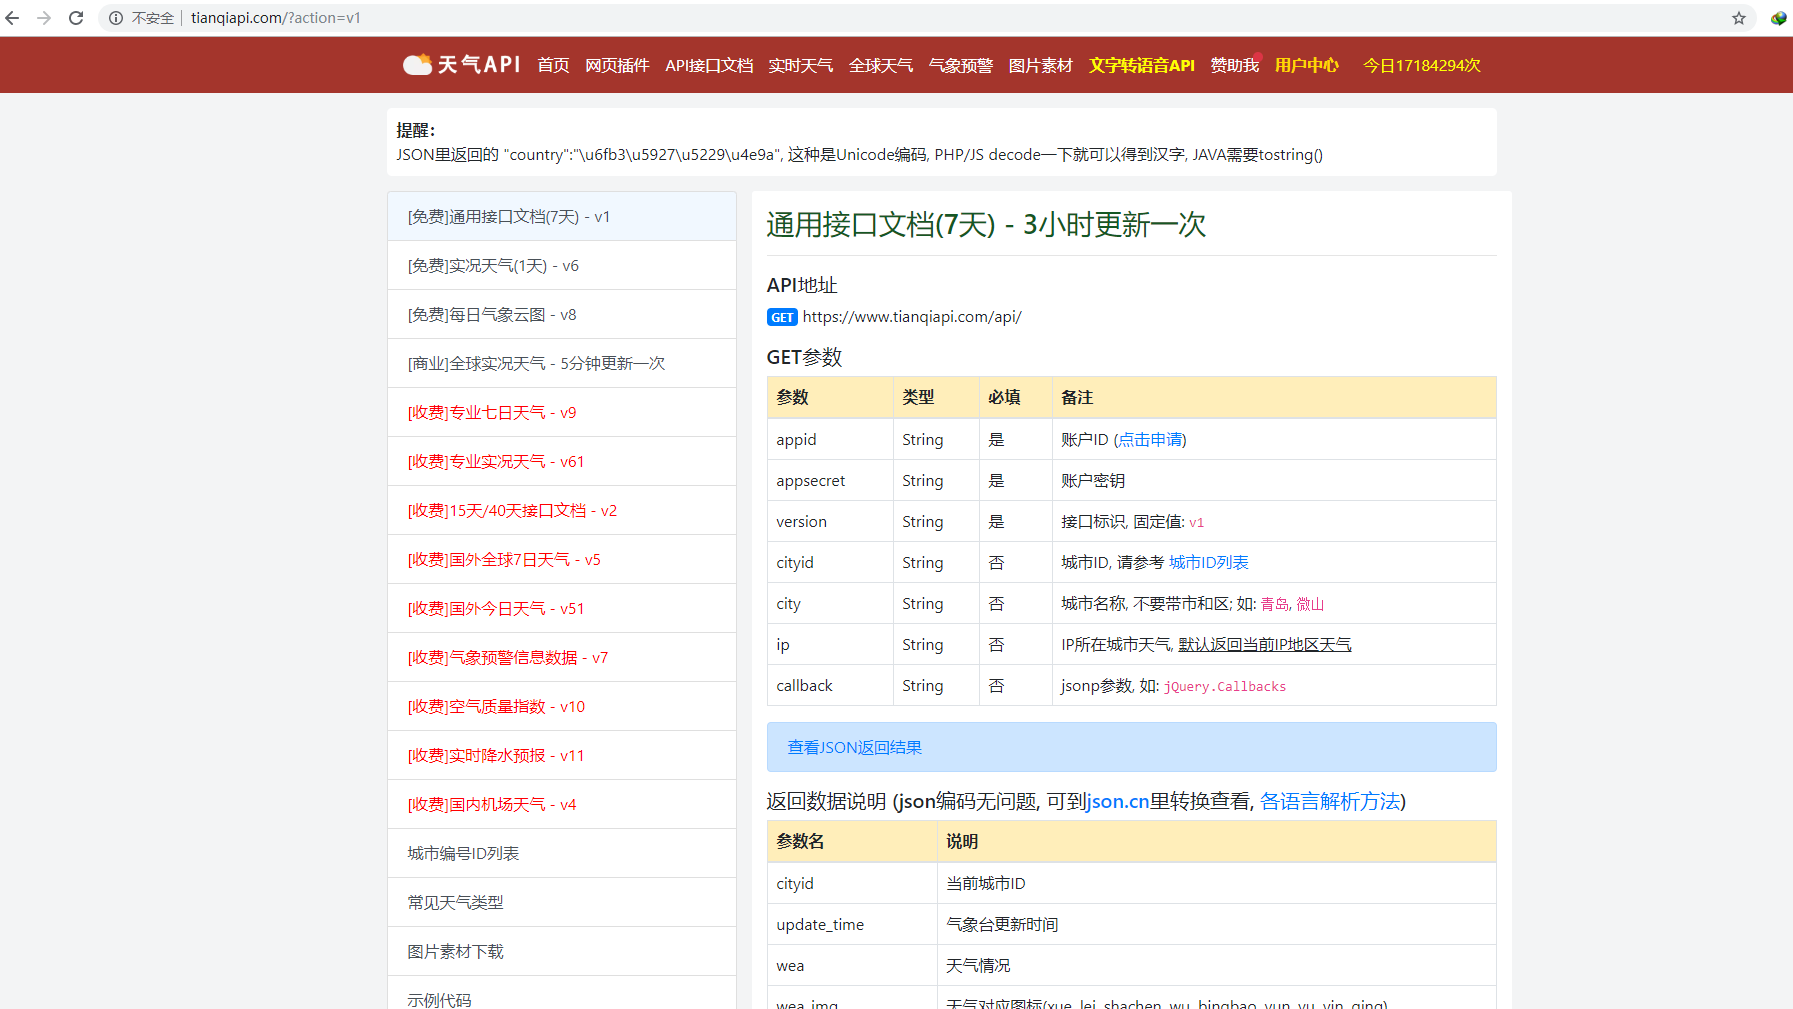Select [商业]全球实况天气 sidebar item
The width and height of the screenshot is (1793, 1009).
(562, 363)
